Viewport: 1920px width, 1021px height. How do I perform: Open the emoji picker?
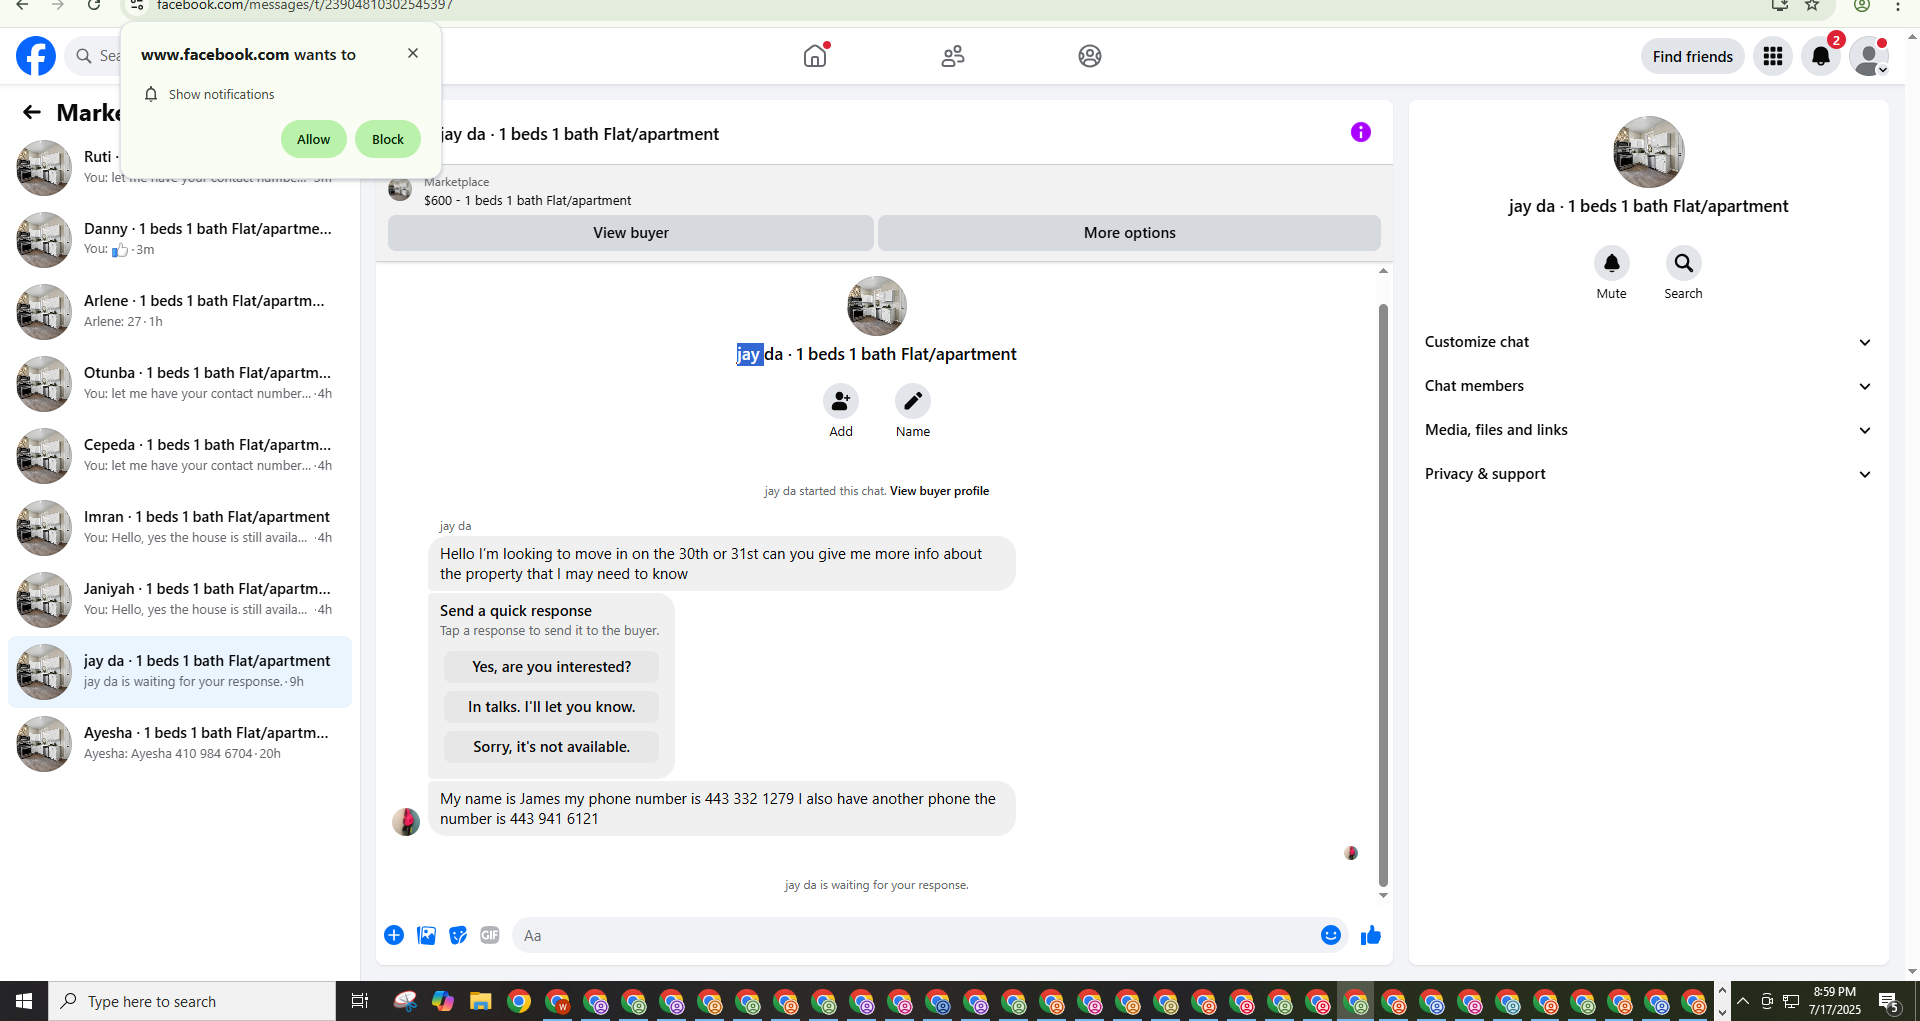tap(1331, 935)
